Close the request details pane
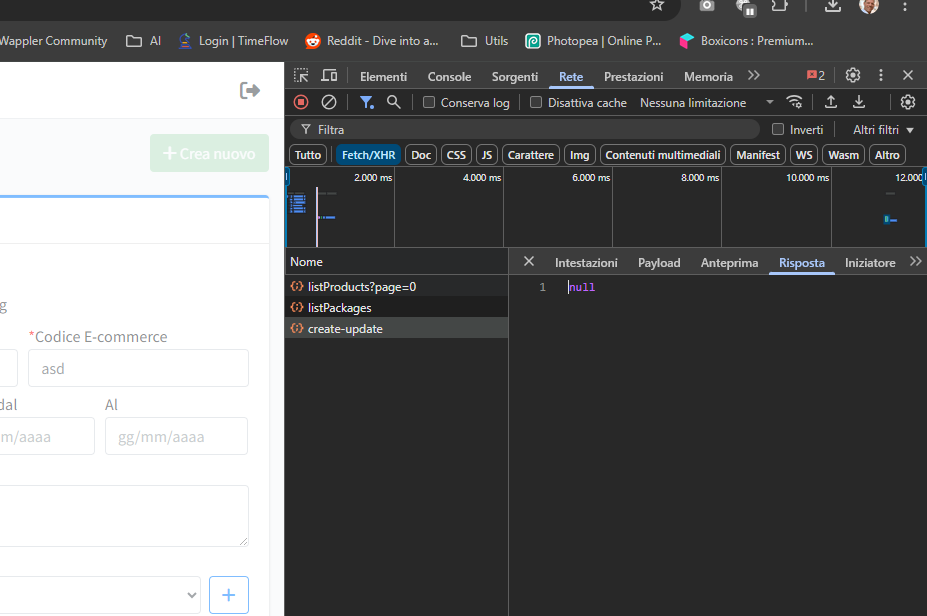This screenshot has height=616, width=927. (529, 261)
